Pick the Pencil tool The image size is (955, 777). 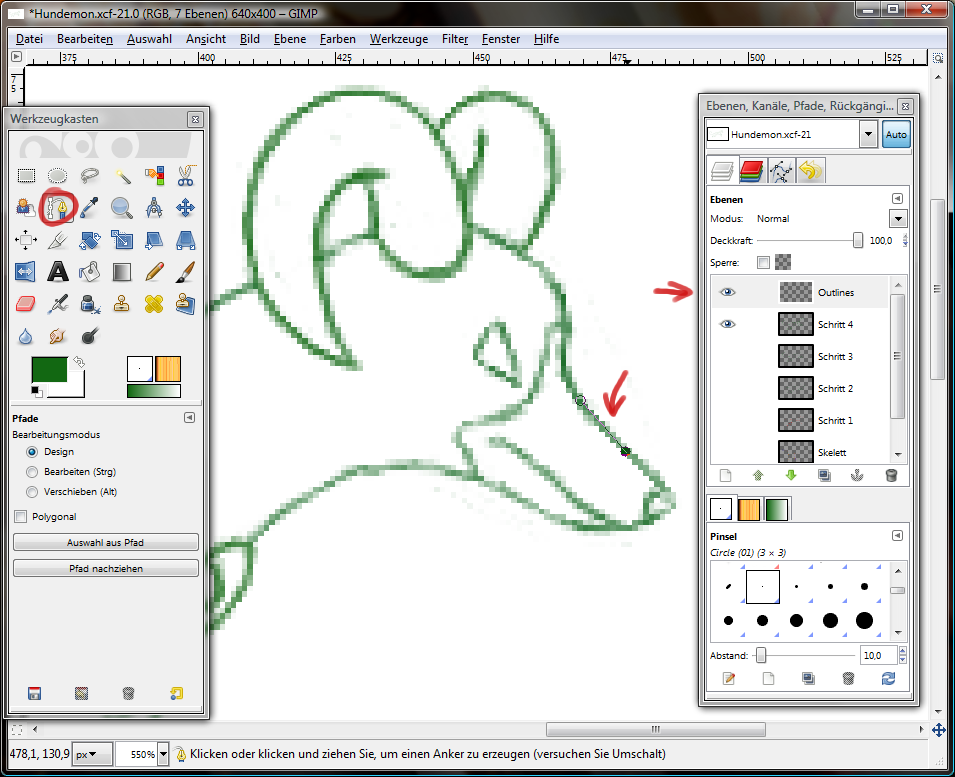pos(154,272)
